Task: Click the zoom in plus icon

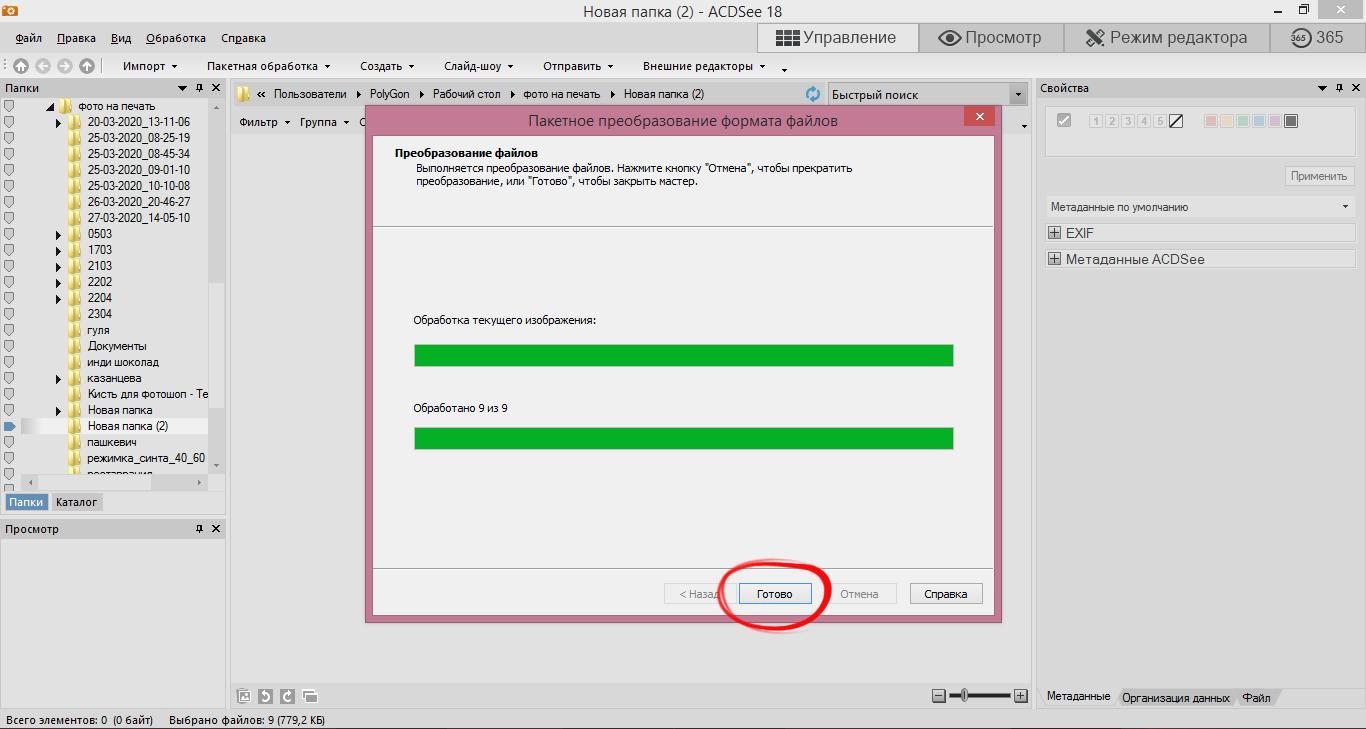Action: (x=1020, y=696)
